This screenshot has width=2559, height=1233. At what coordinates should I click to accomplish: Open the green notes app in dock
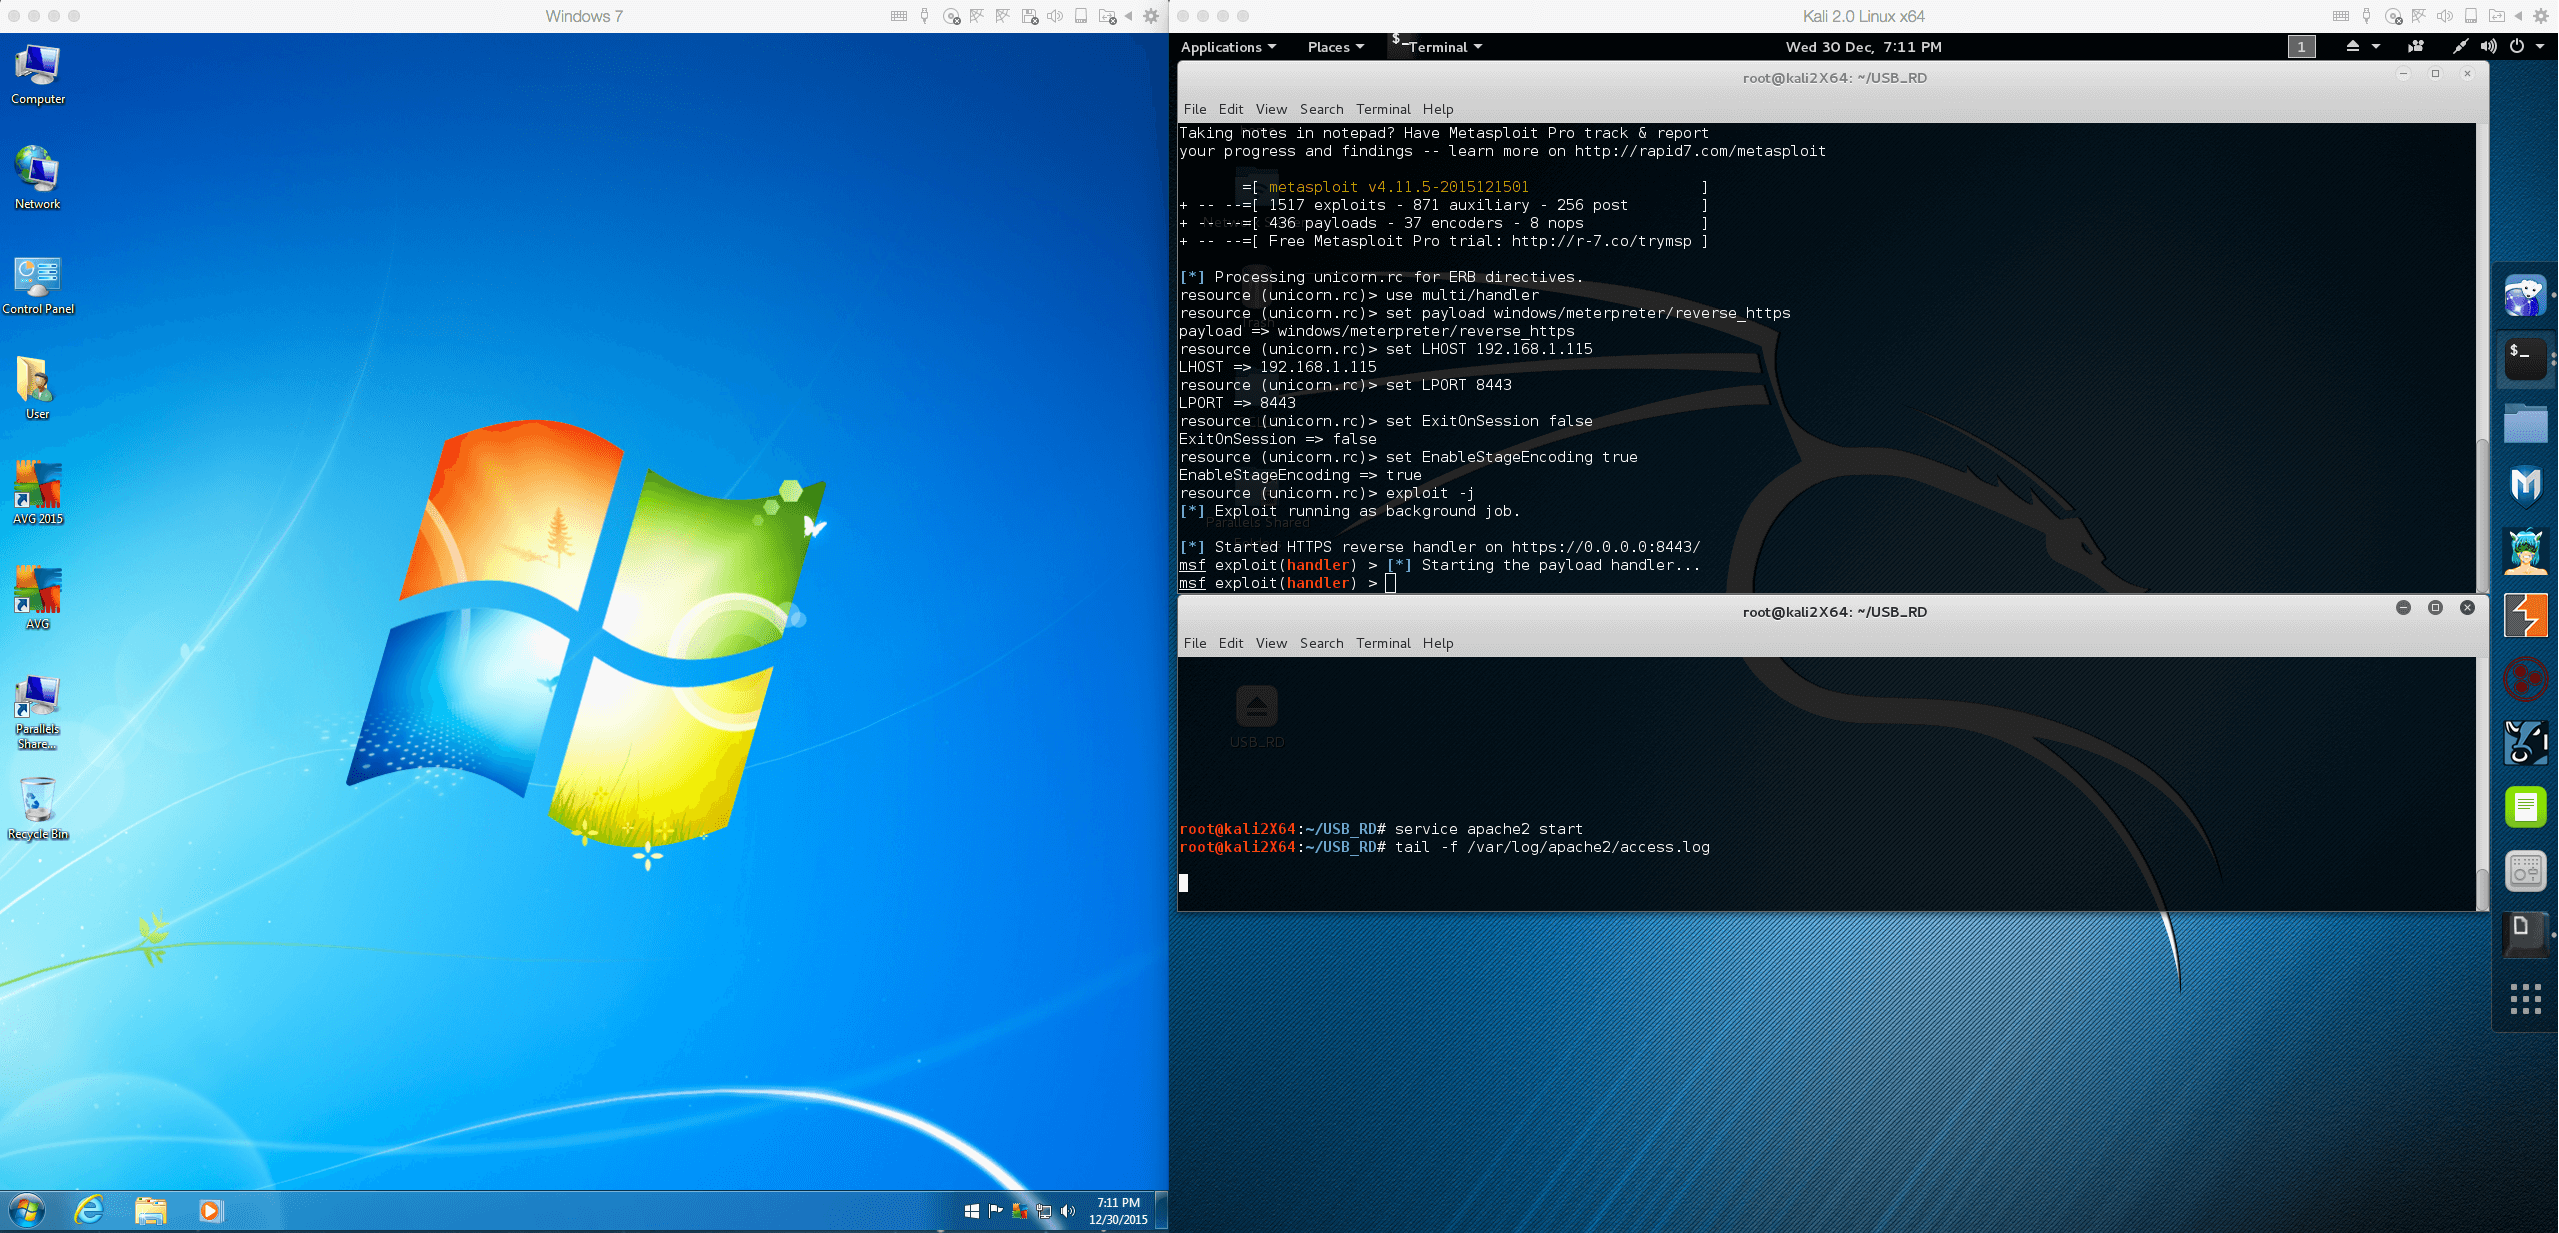(x=2525, y=807)
